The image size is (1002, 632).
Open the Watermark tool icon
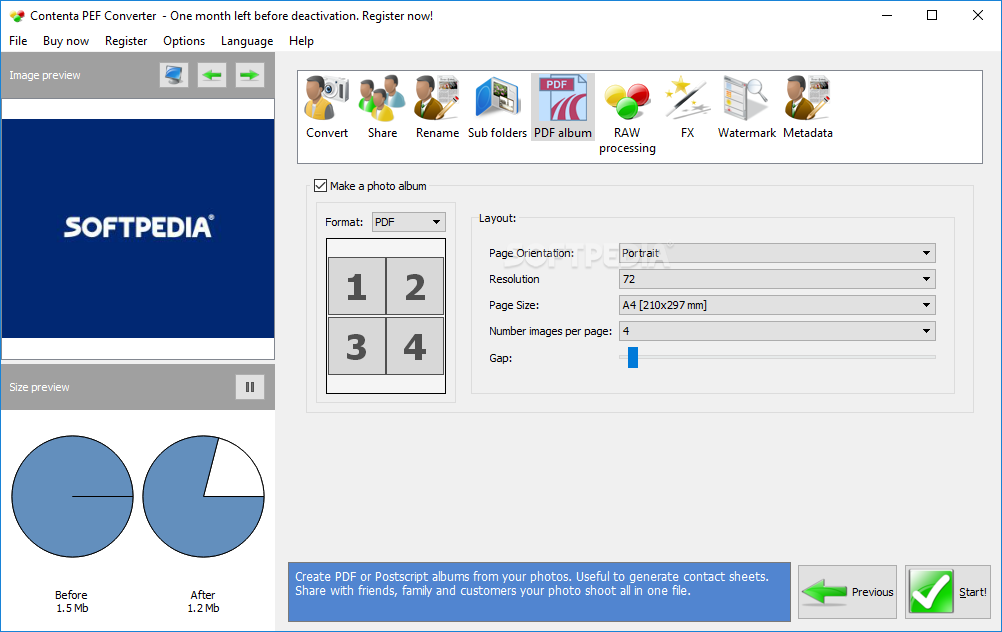(x=746, y=107)
